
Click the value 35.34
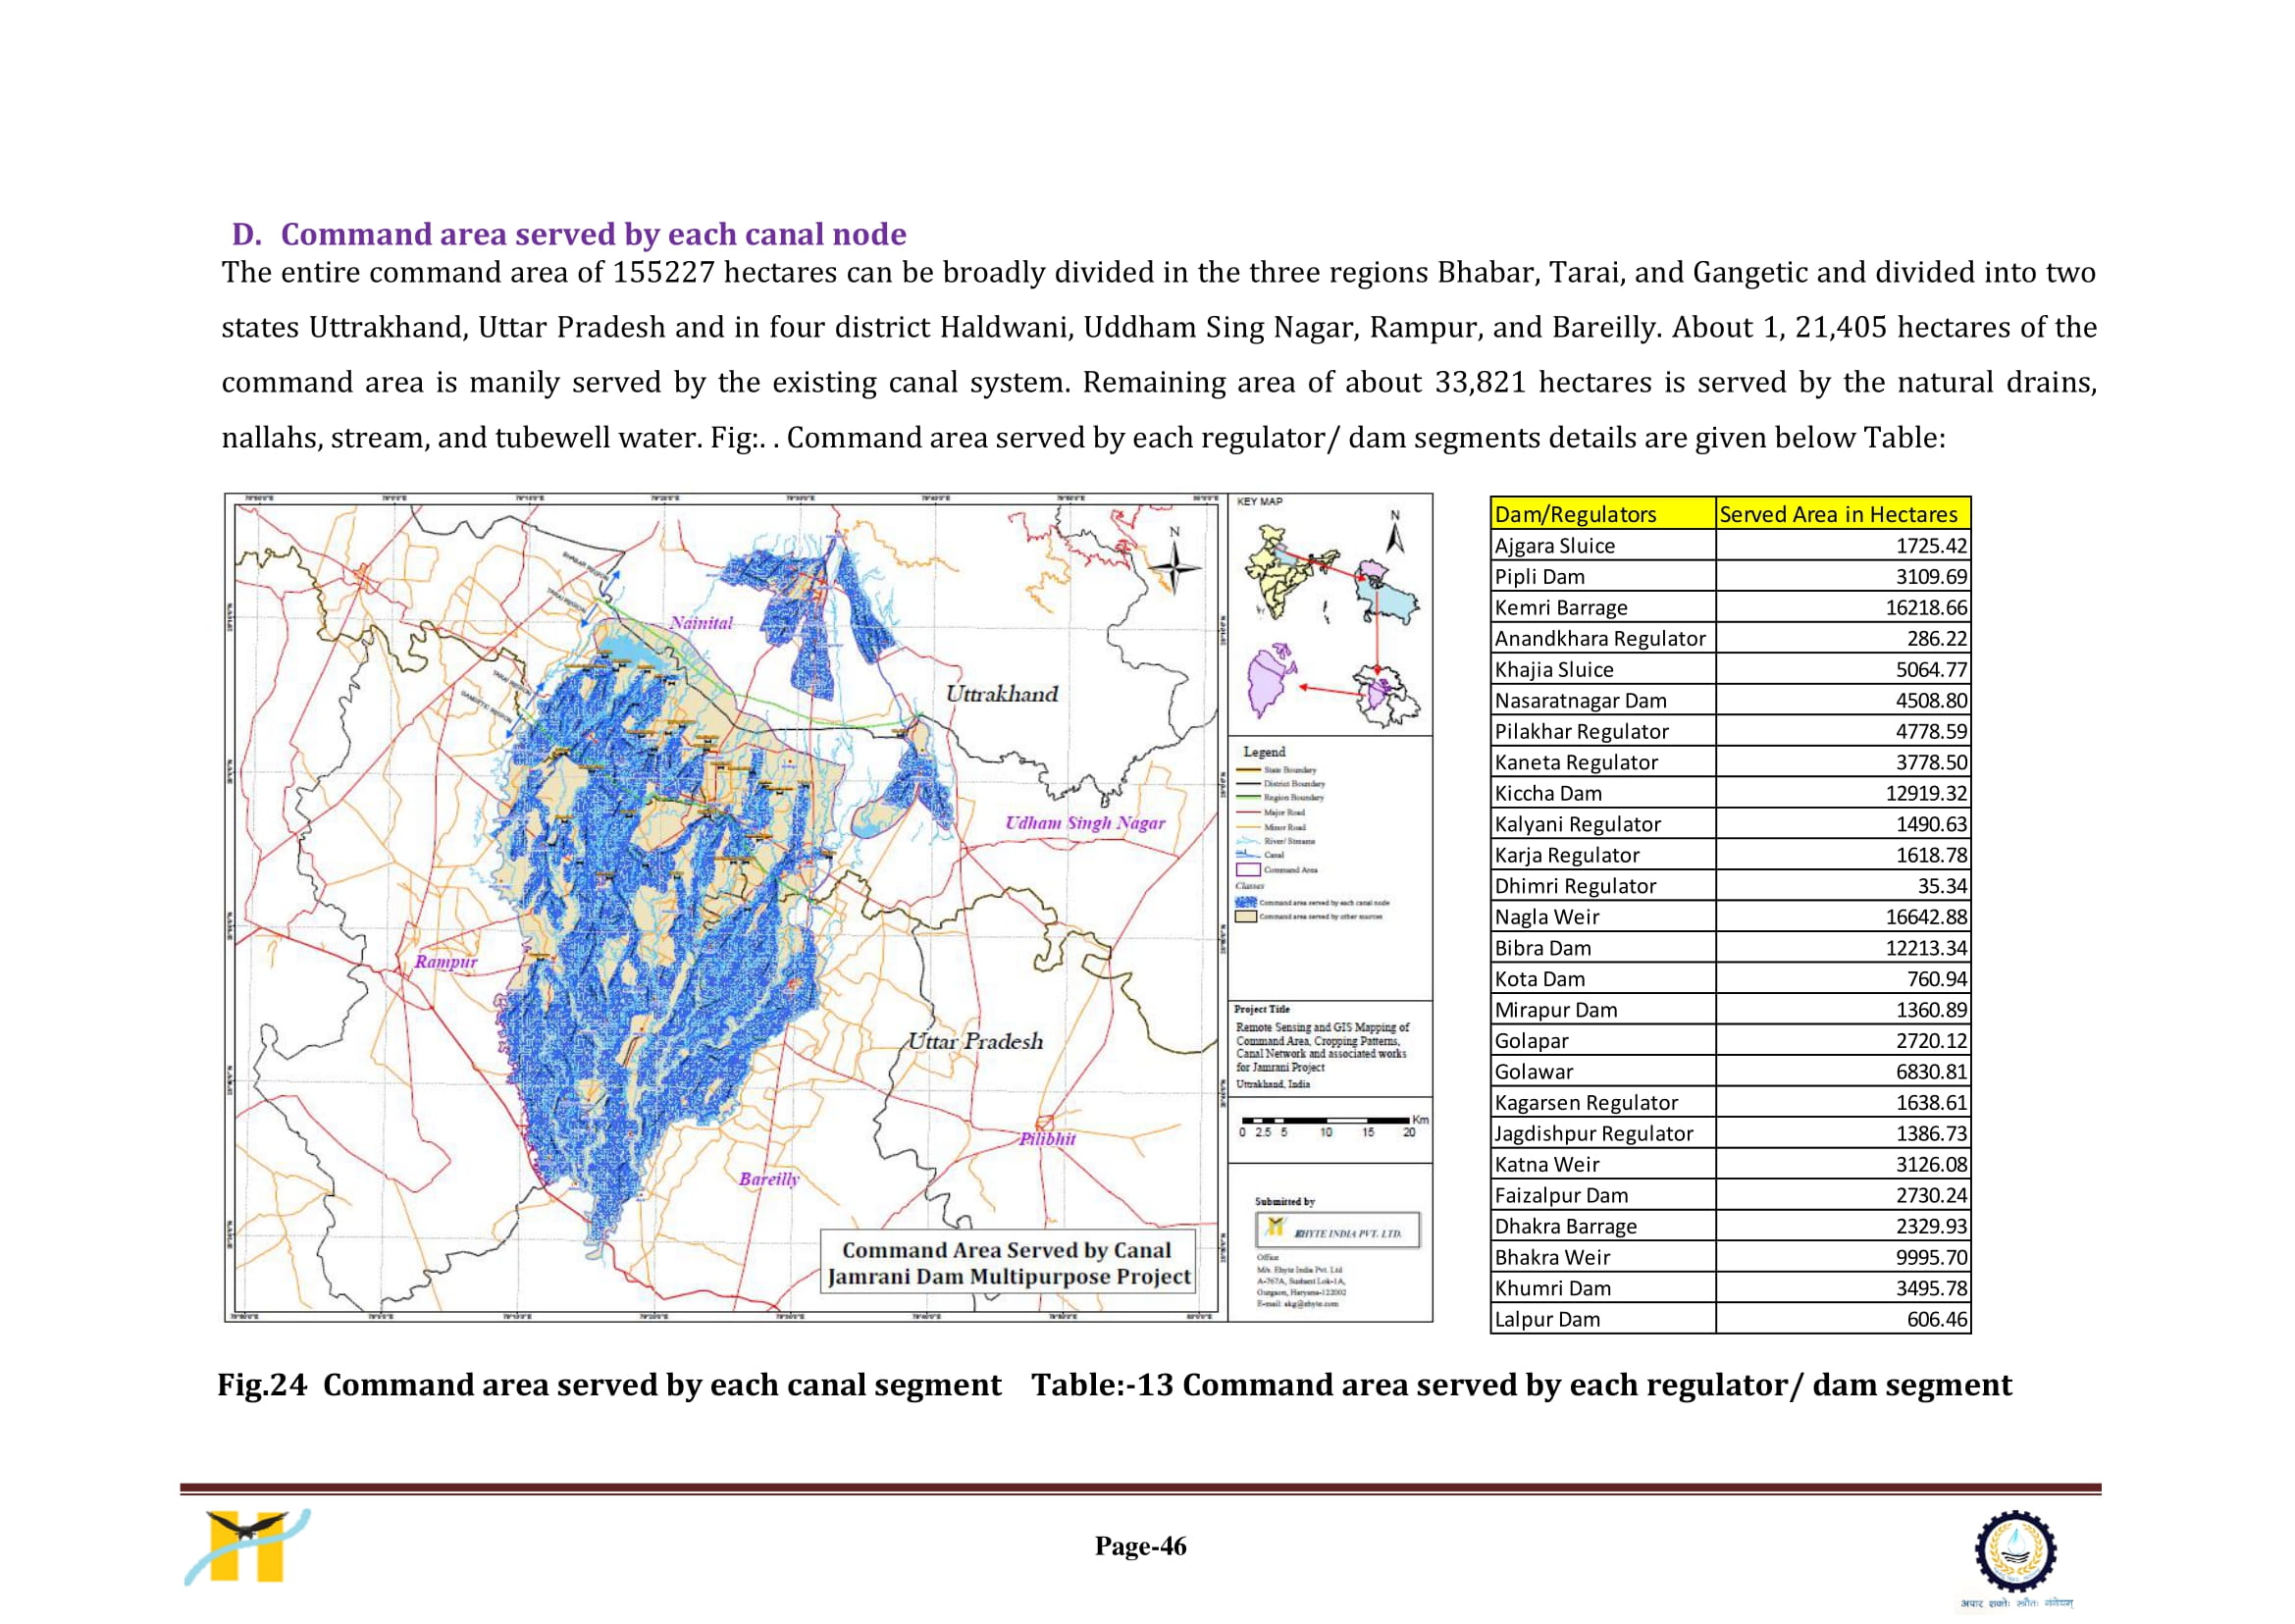point(1942,887)
